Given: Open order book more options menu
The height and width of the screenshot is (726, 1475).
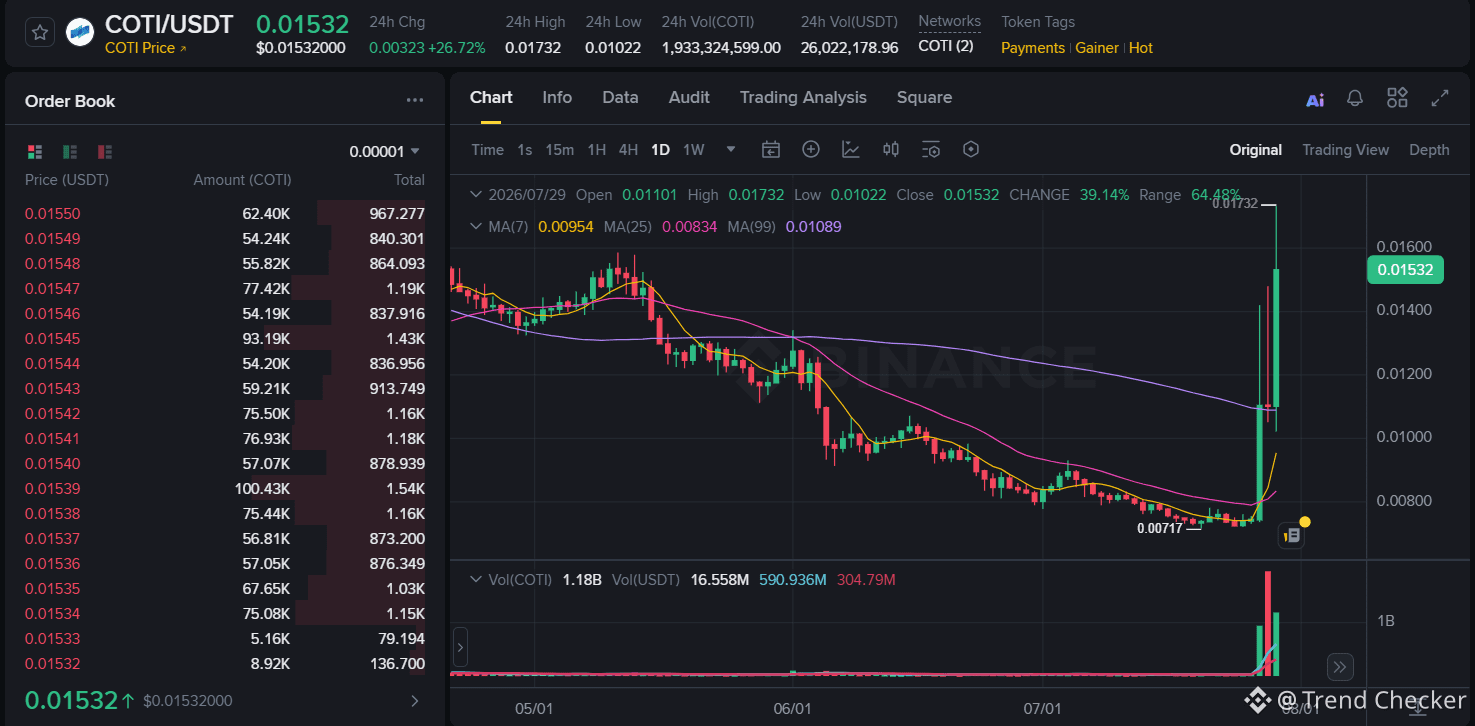Looking at the screenshot, I should pyautogui.click(x=415, y=101).
